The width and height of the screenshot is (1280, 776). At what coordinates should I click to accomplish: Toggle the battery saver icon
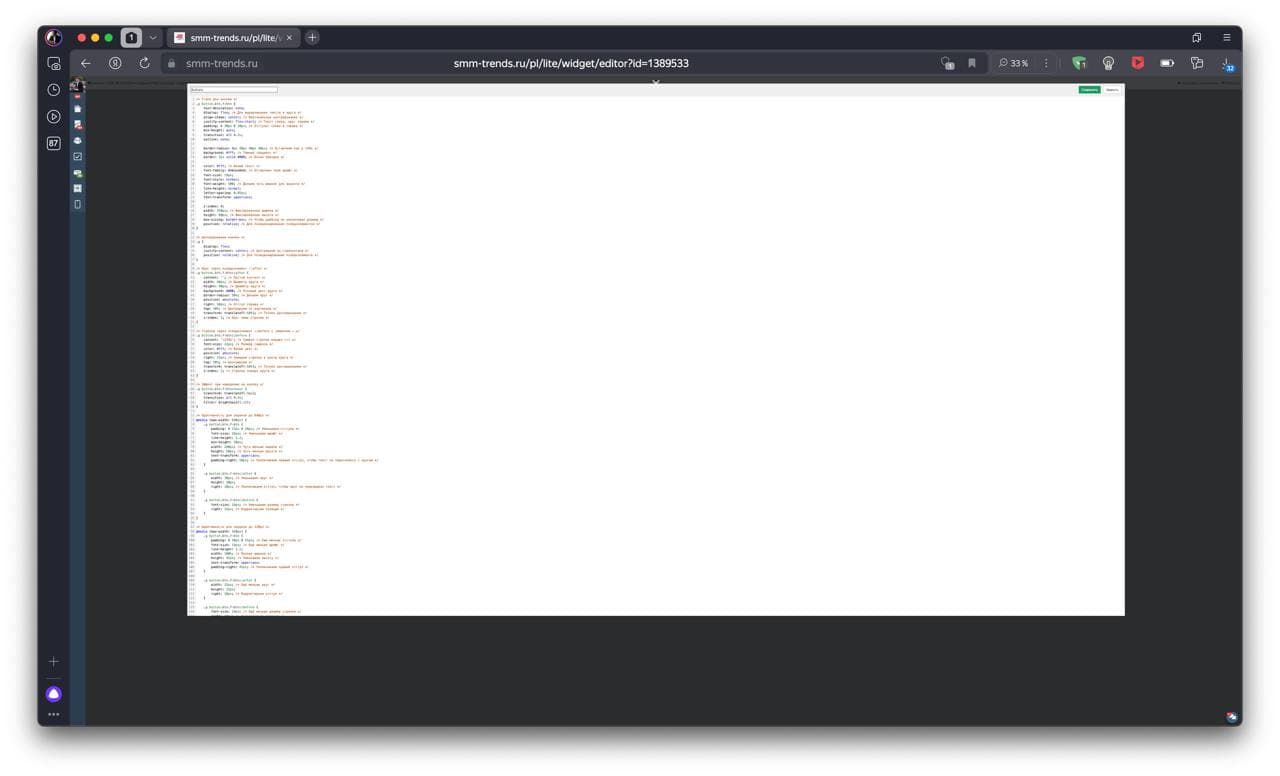point(1167,63)
